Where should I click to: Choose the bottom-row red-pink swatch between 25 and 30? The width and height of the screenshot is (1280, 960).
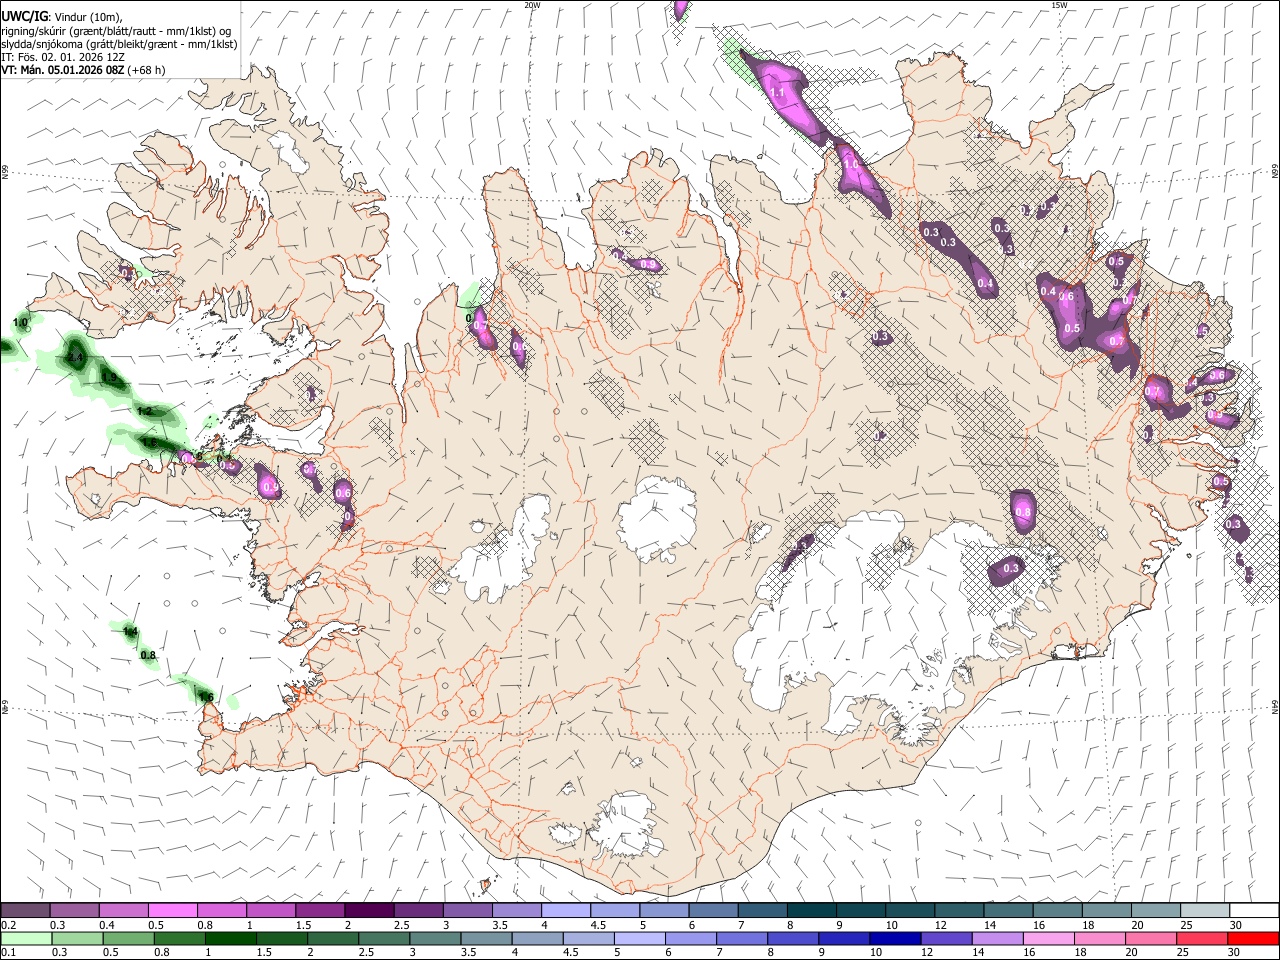tap(1201, 938)
